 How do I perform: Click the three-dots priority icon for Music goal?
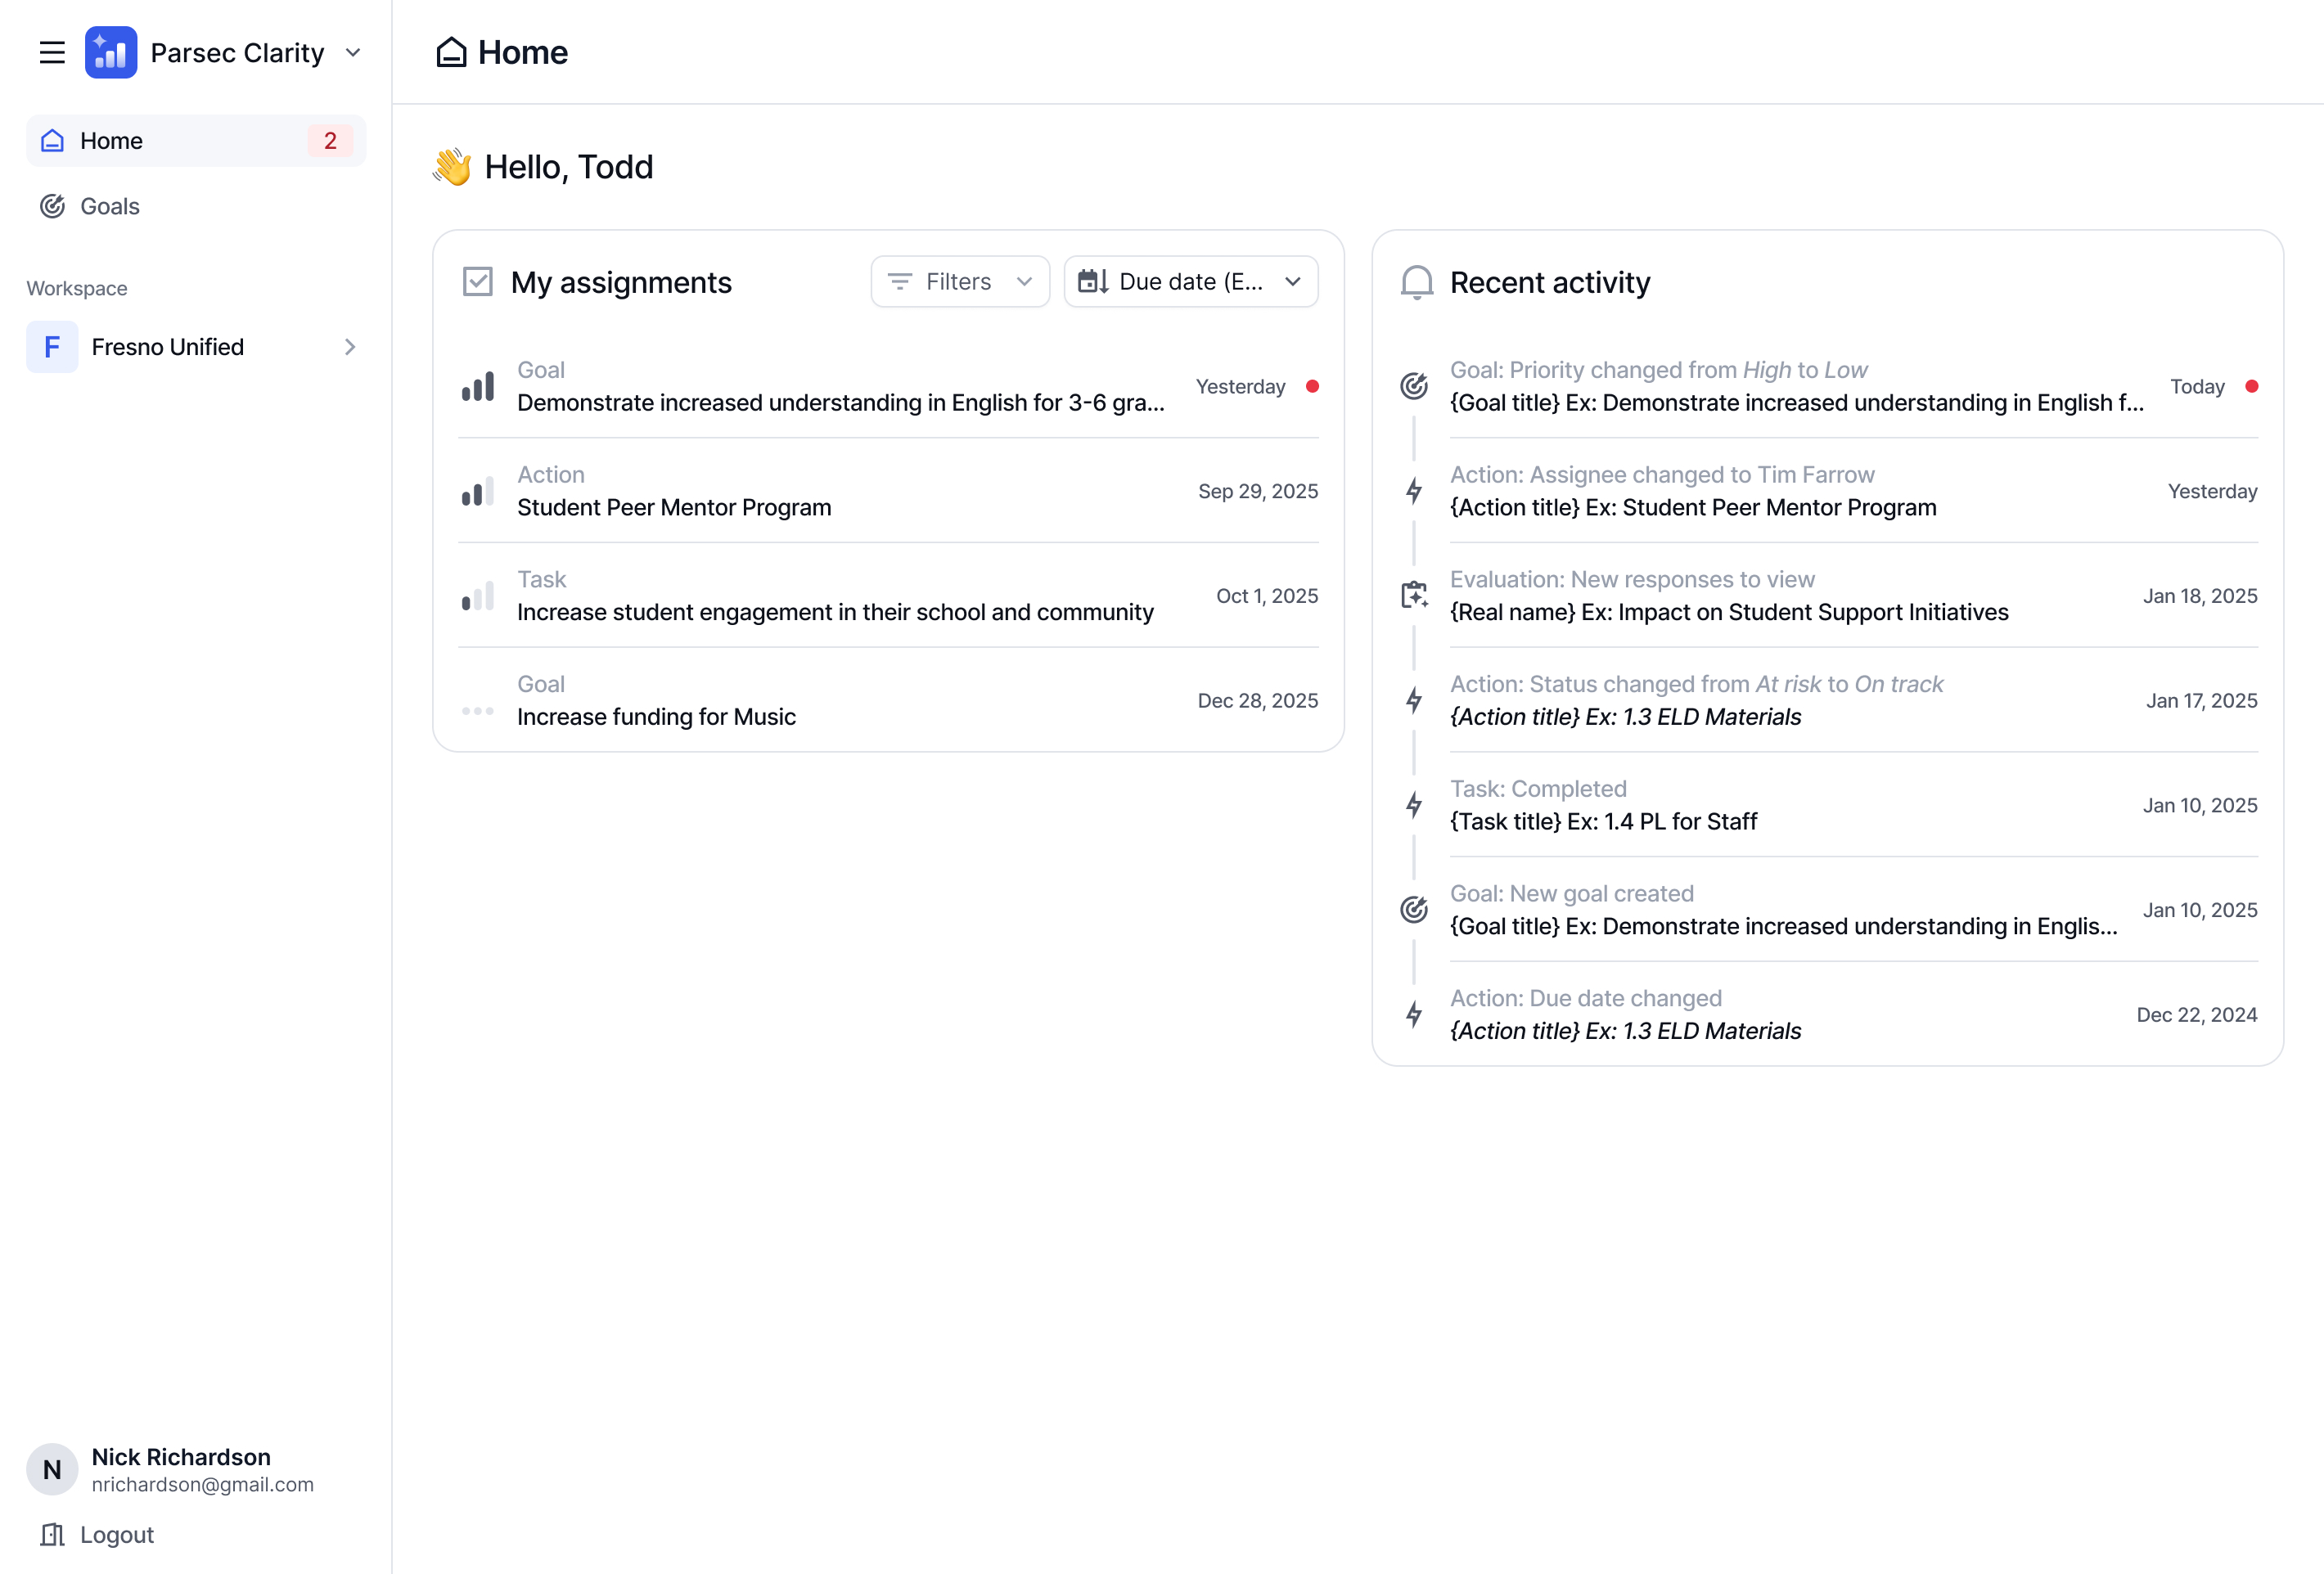coord(478,711)
